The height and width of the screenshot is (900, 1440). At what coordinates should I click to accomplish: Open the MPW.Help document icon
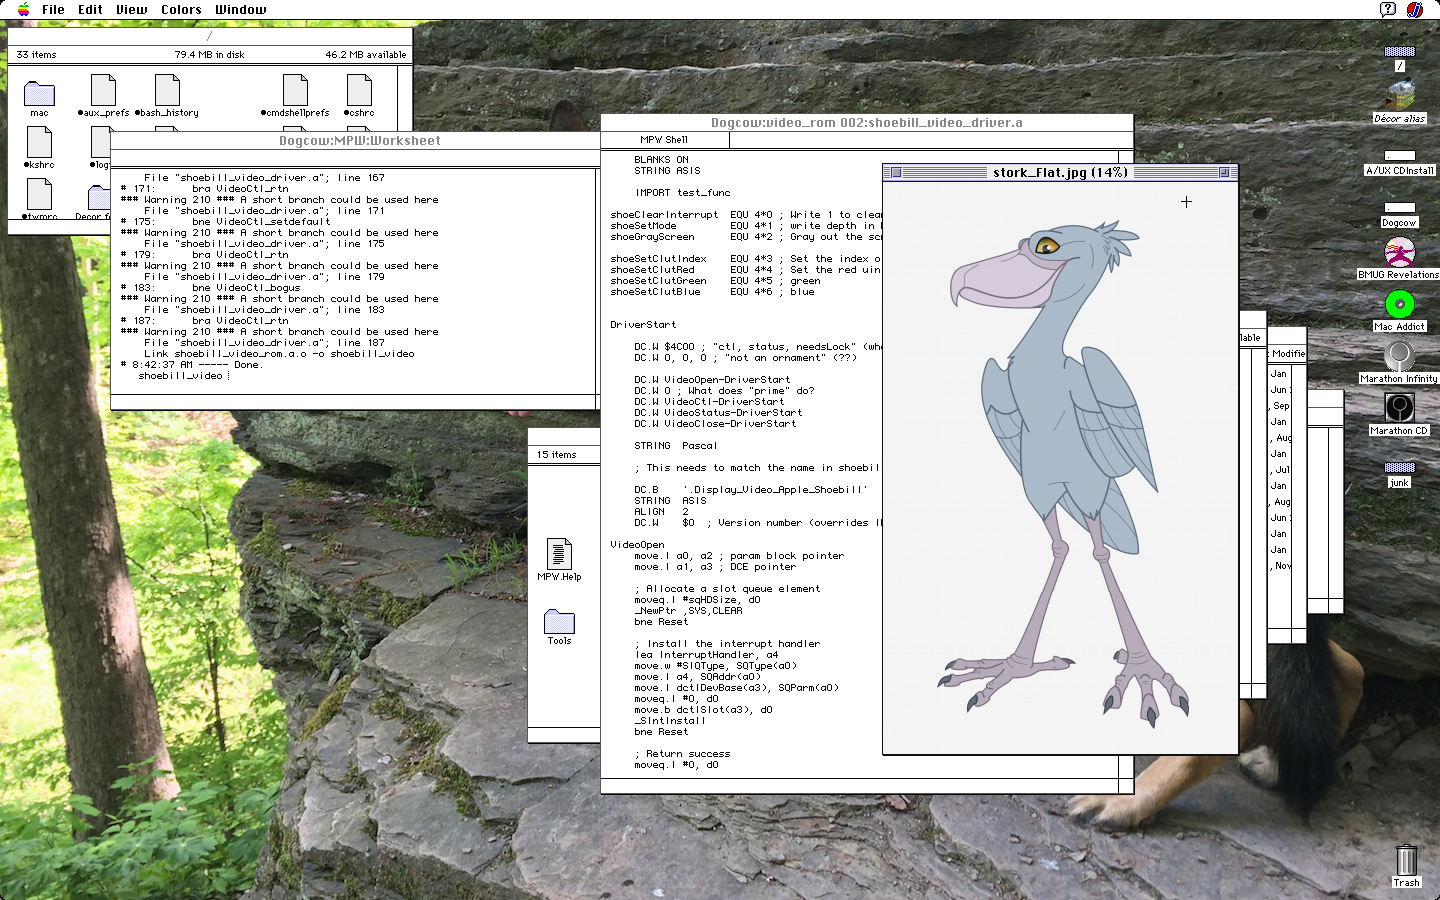tap(560, 553)
